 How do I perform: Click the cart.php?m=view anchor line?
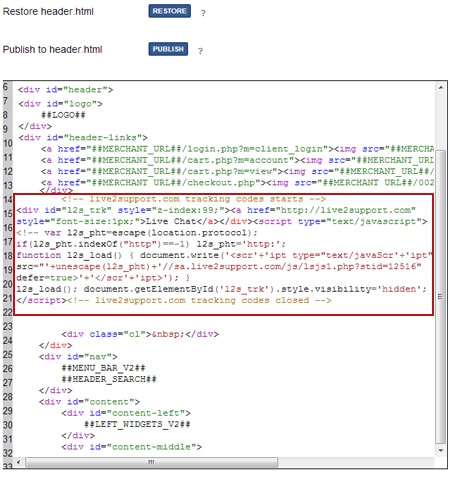(x=237, y=171)
